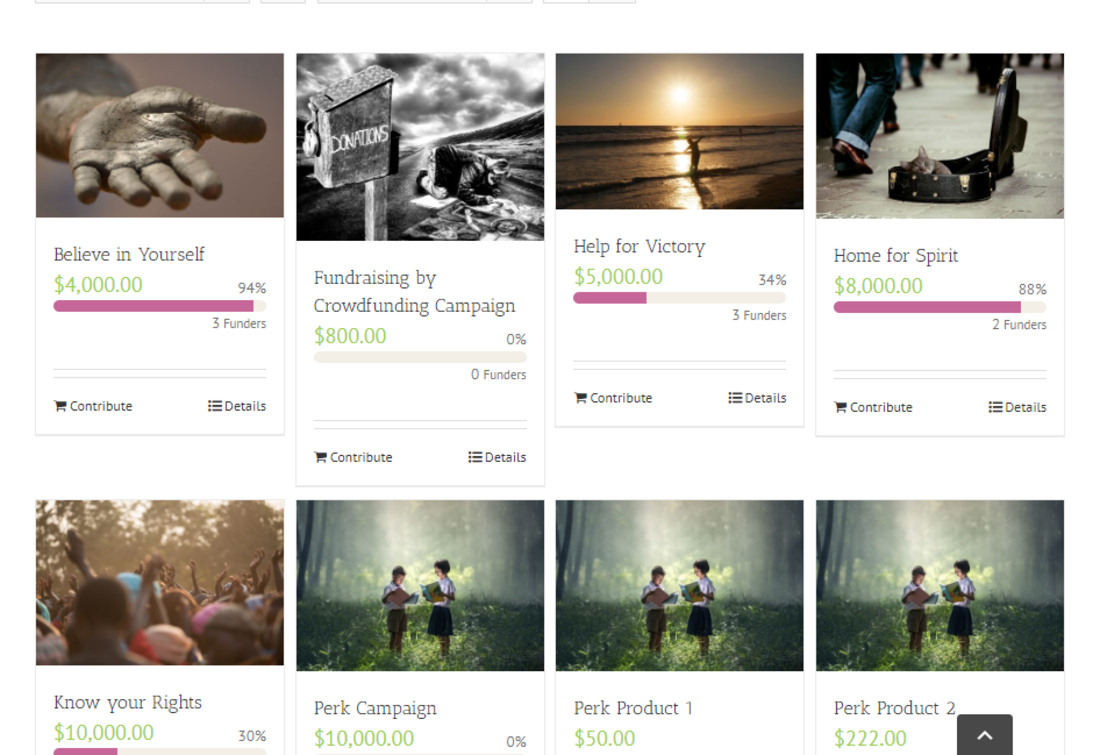Click the cart icon on Believe in Yourself Contribute

pyautogui.click(x=61, y=406)
